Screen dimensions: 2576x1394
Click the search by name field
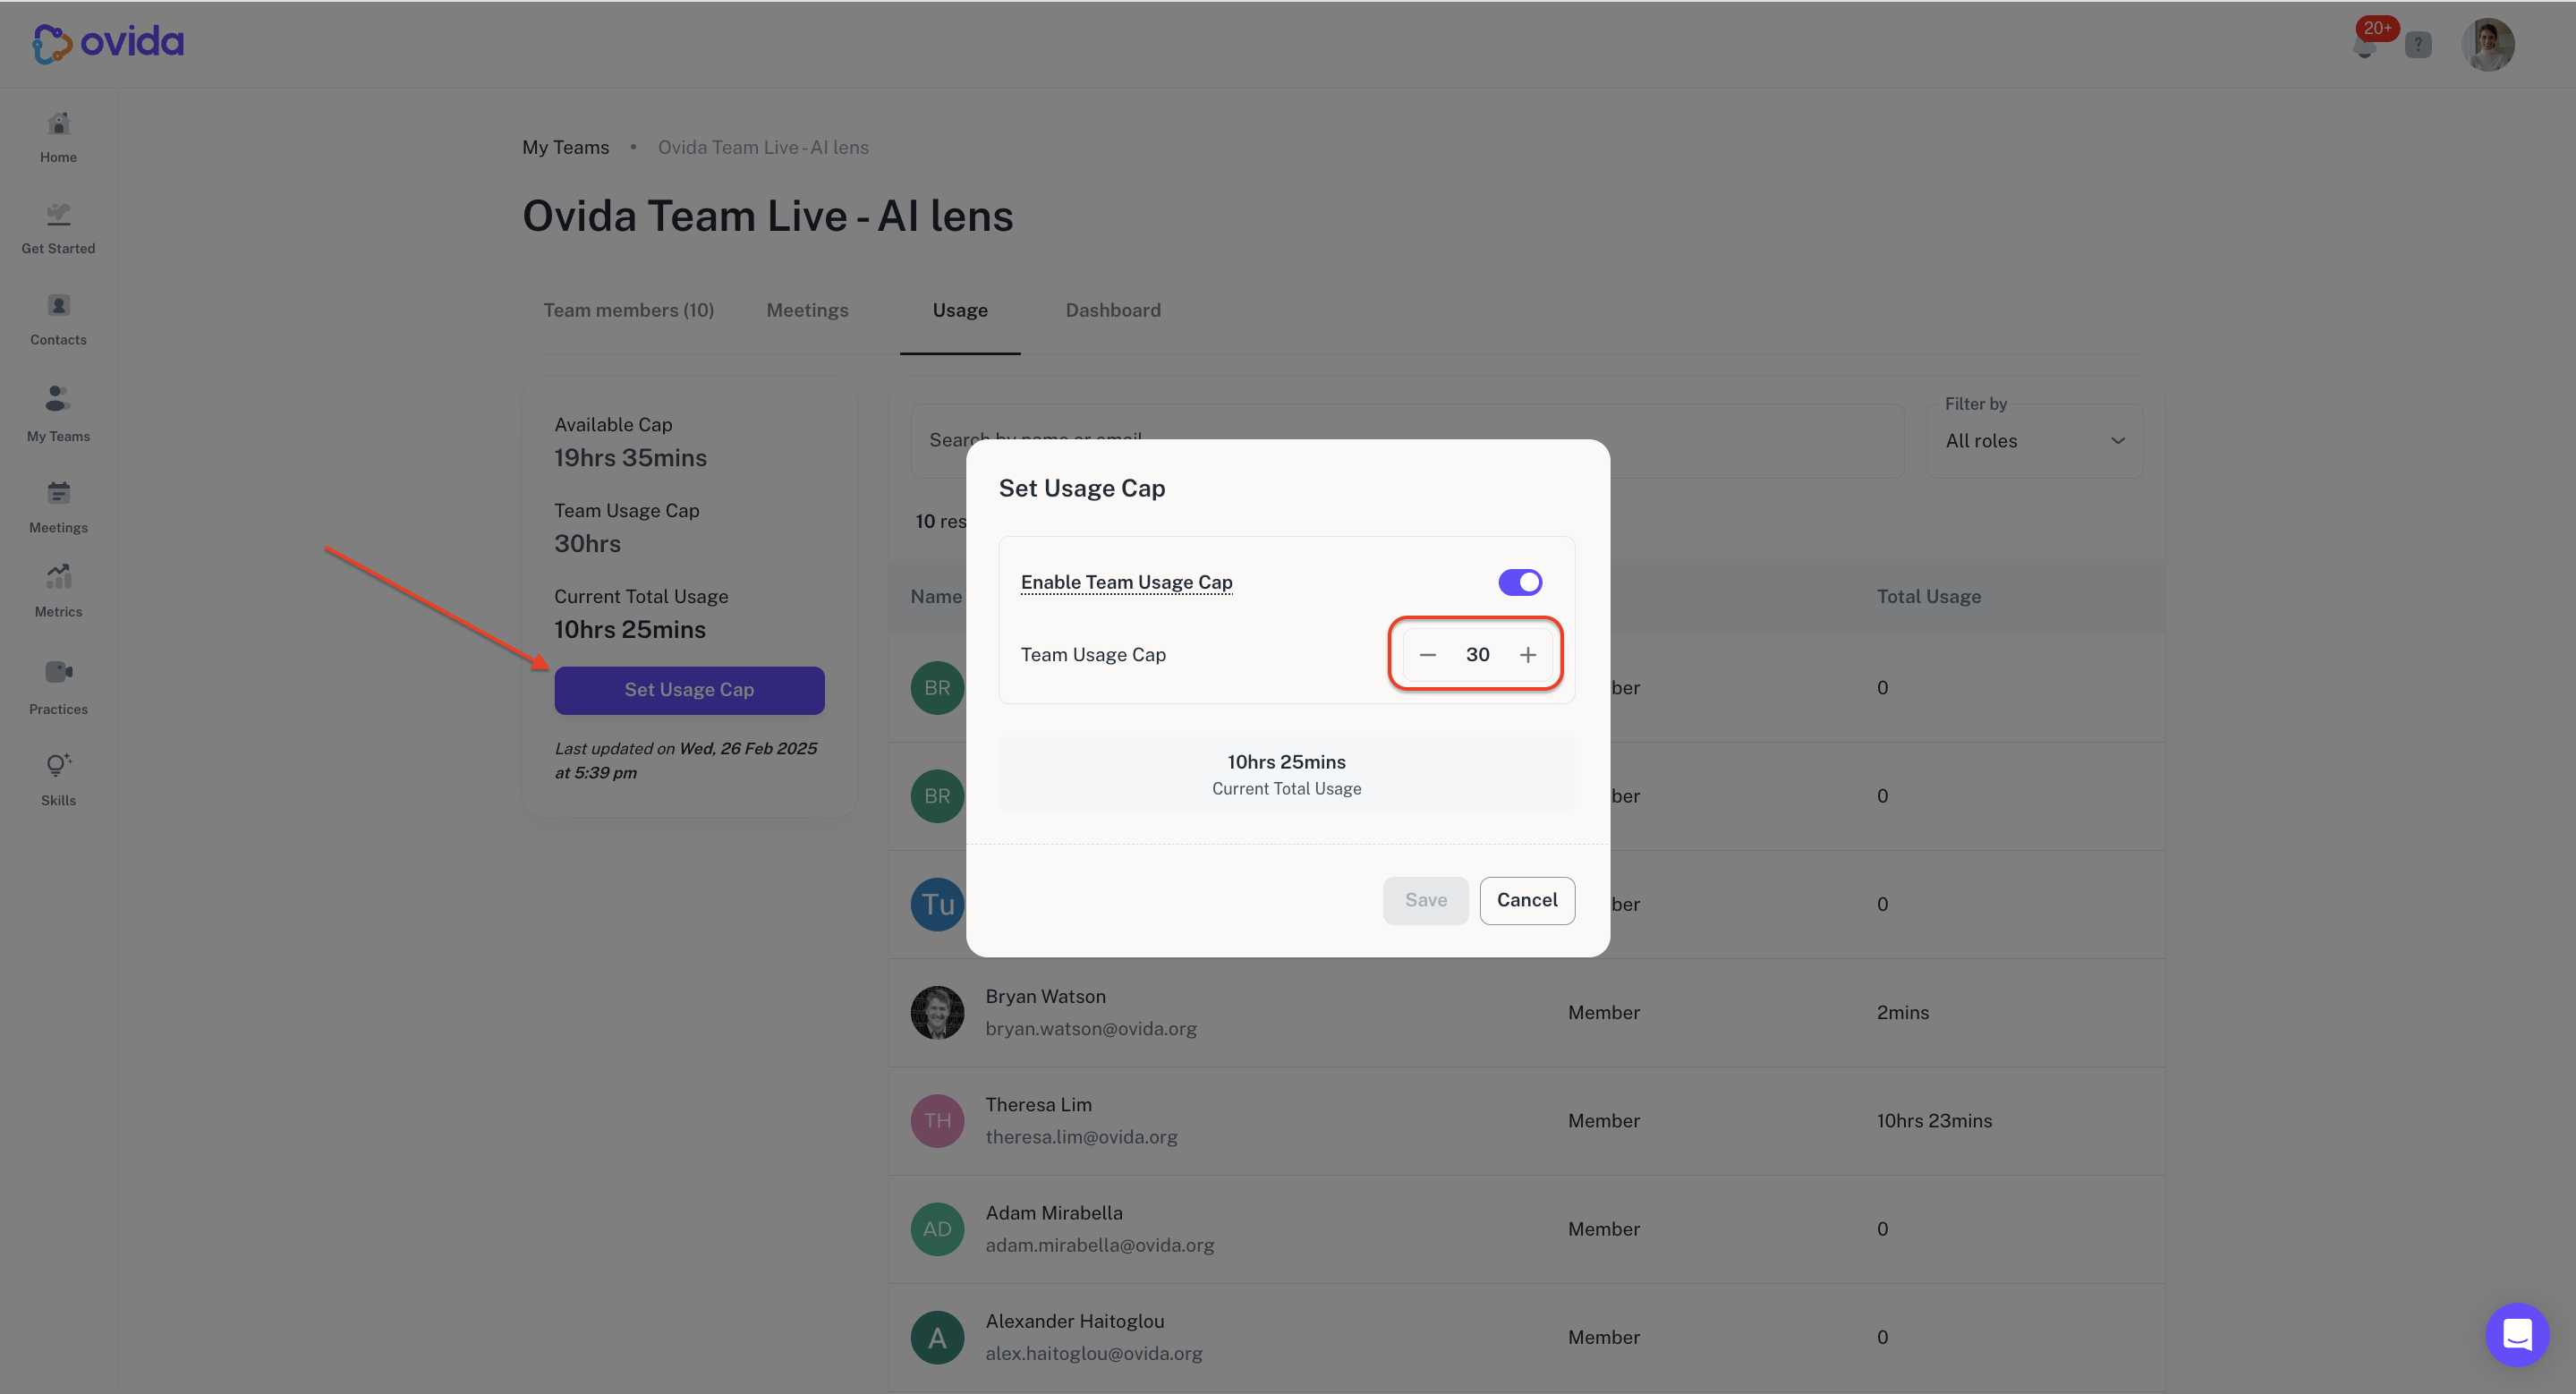[1407, 440]
